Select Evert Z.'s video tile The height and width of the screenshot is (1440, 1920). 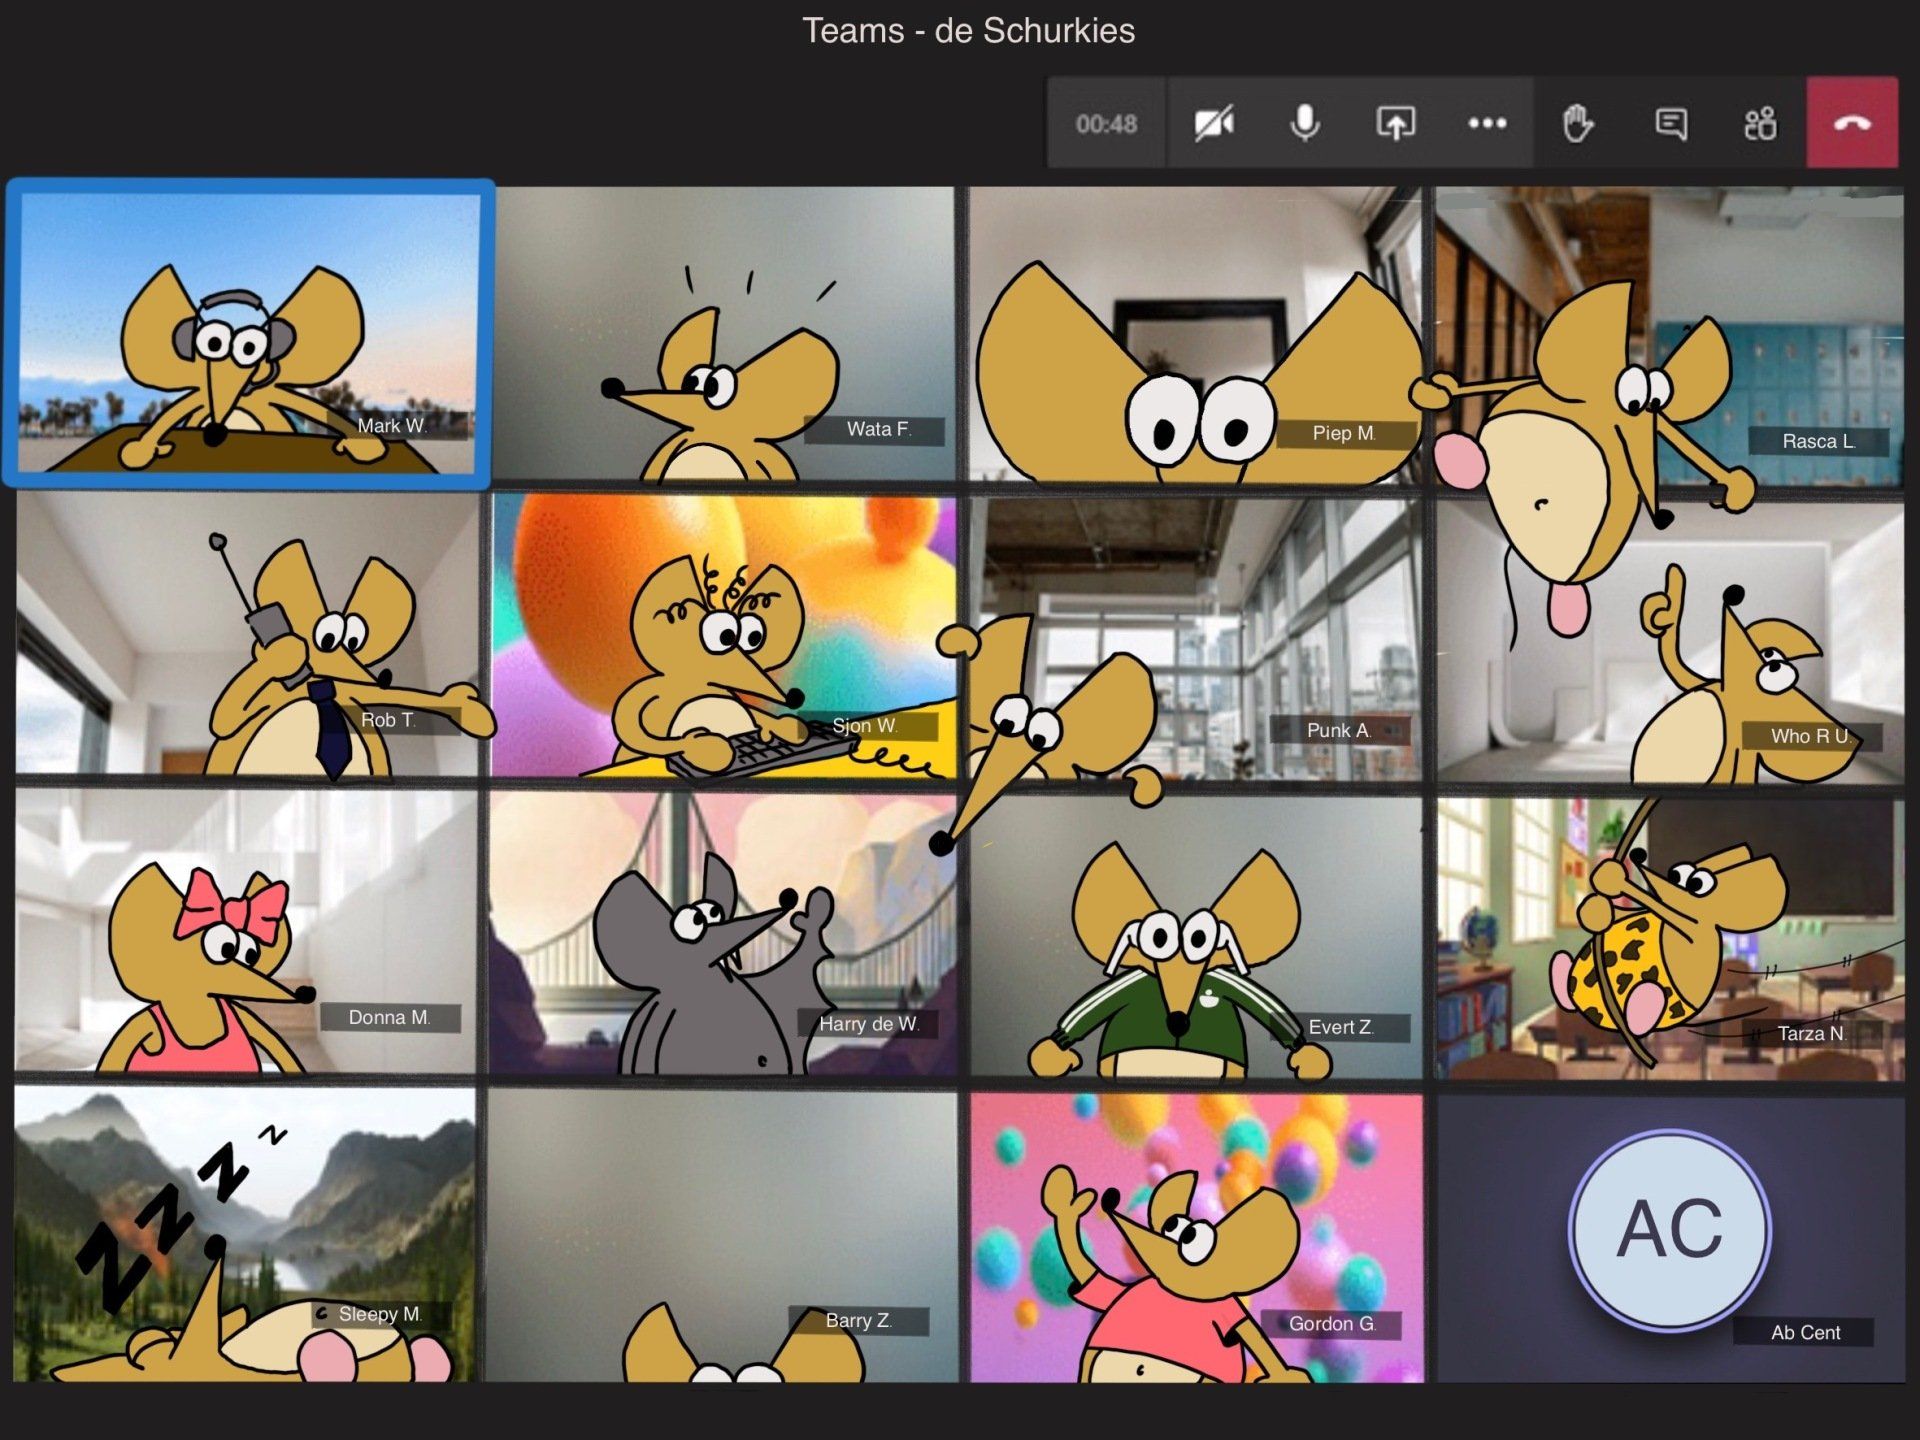click(1196, 938)
